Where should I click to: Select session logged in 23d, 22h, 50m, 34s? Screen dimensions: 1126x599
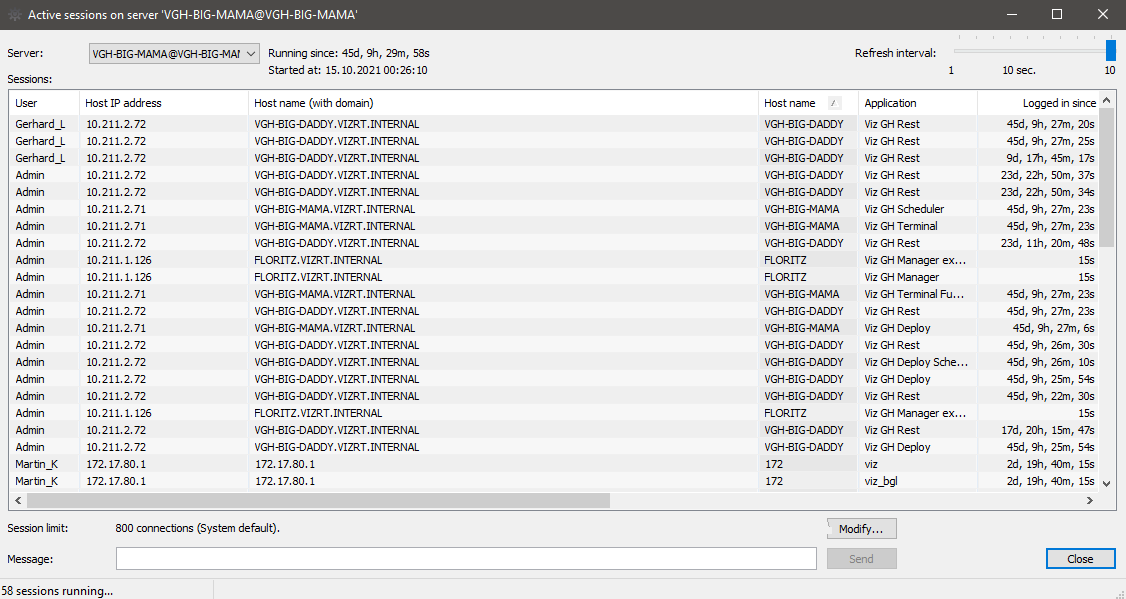[x=554, y=192]
